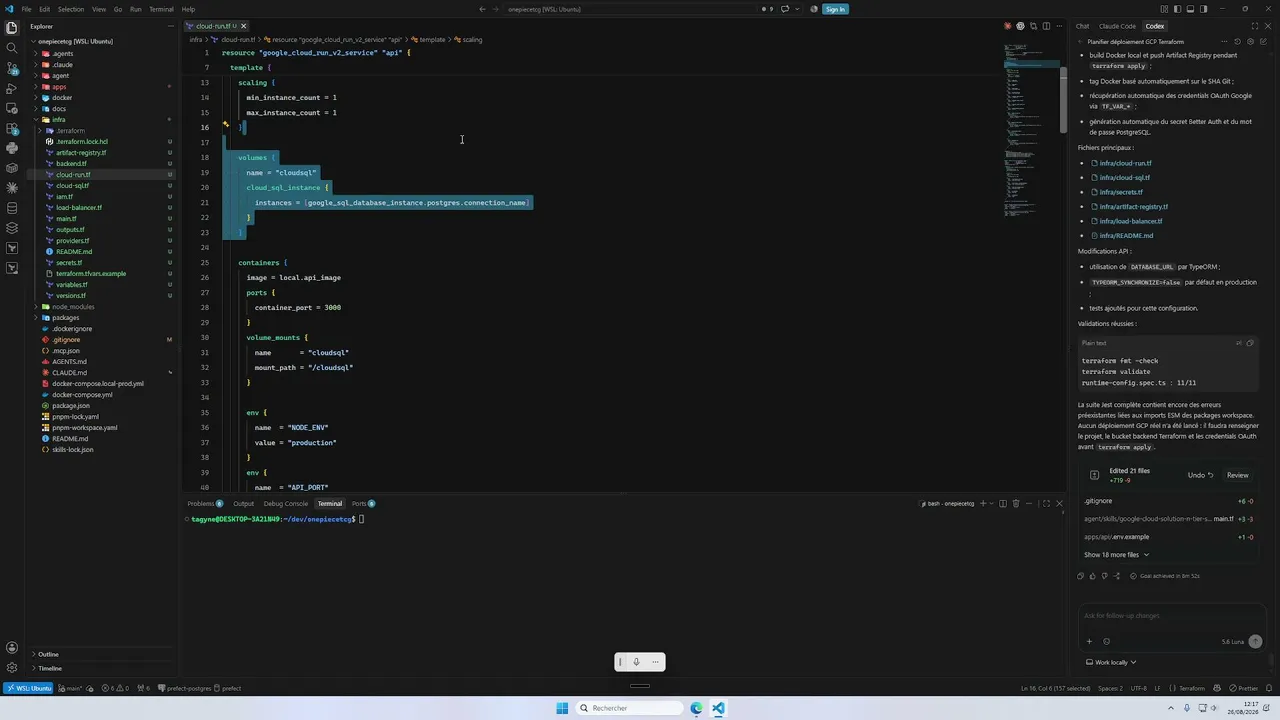1280x720 pixels.
Task: Open Codex settings icon
Action: pos(1249,42)
